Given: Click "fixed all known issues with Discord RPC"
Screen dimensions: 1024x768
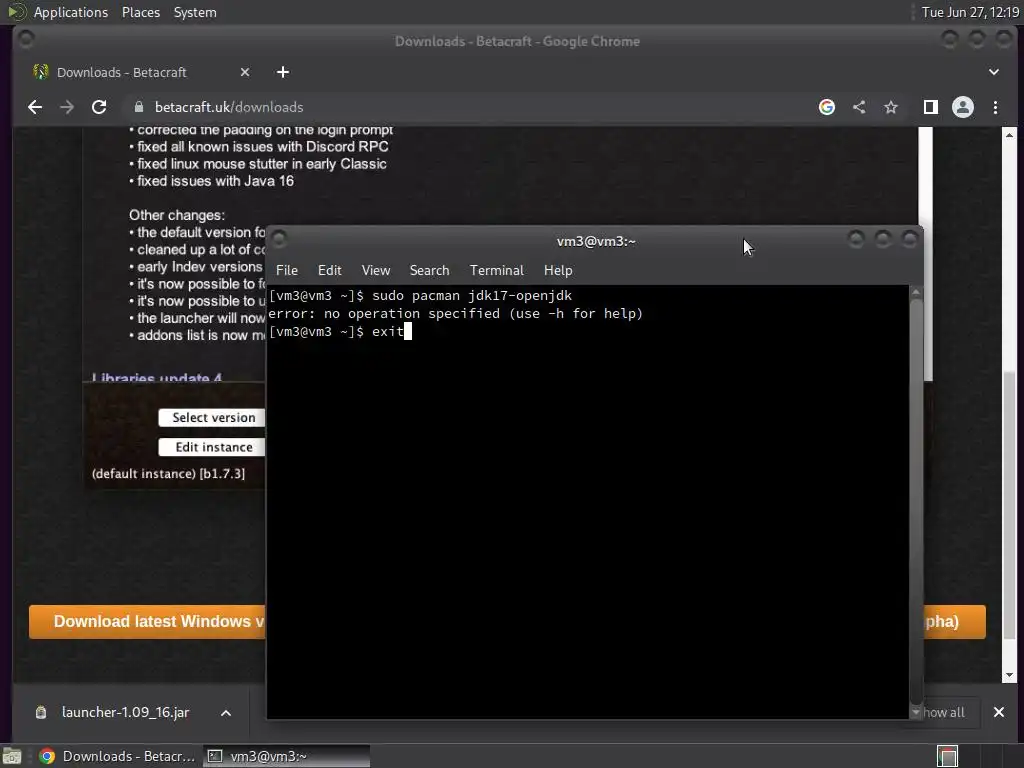Looking at the screenshot, I should pos(263,146).
